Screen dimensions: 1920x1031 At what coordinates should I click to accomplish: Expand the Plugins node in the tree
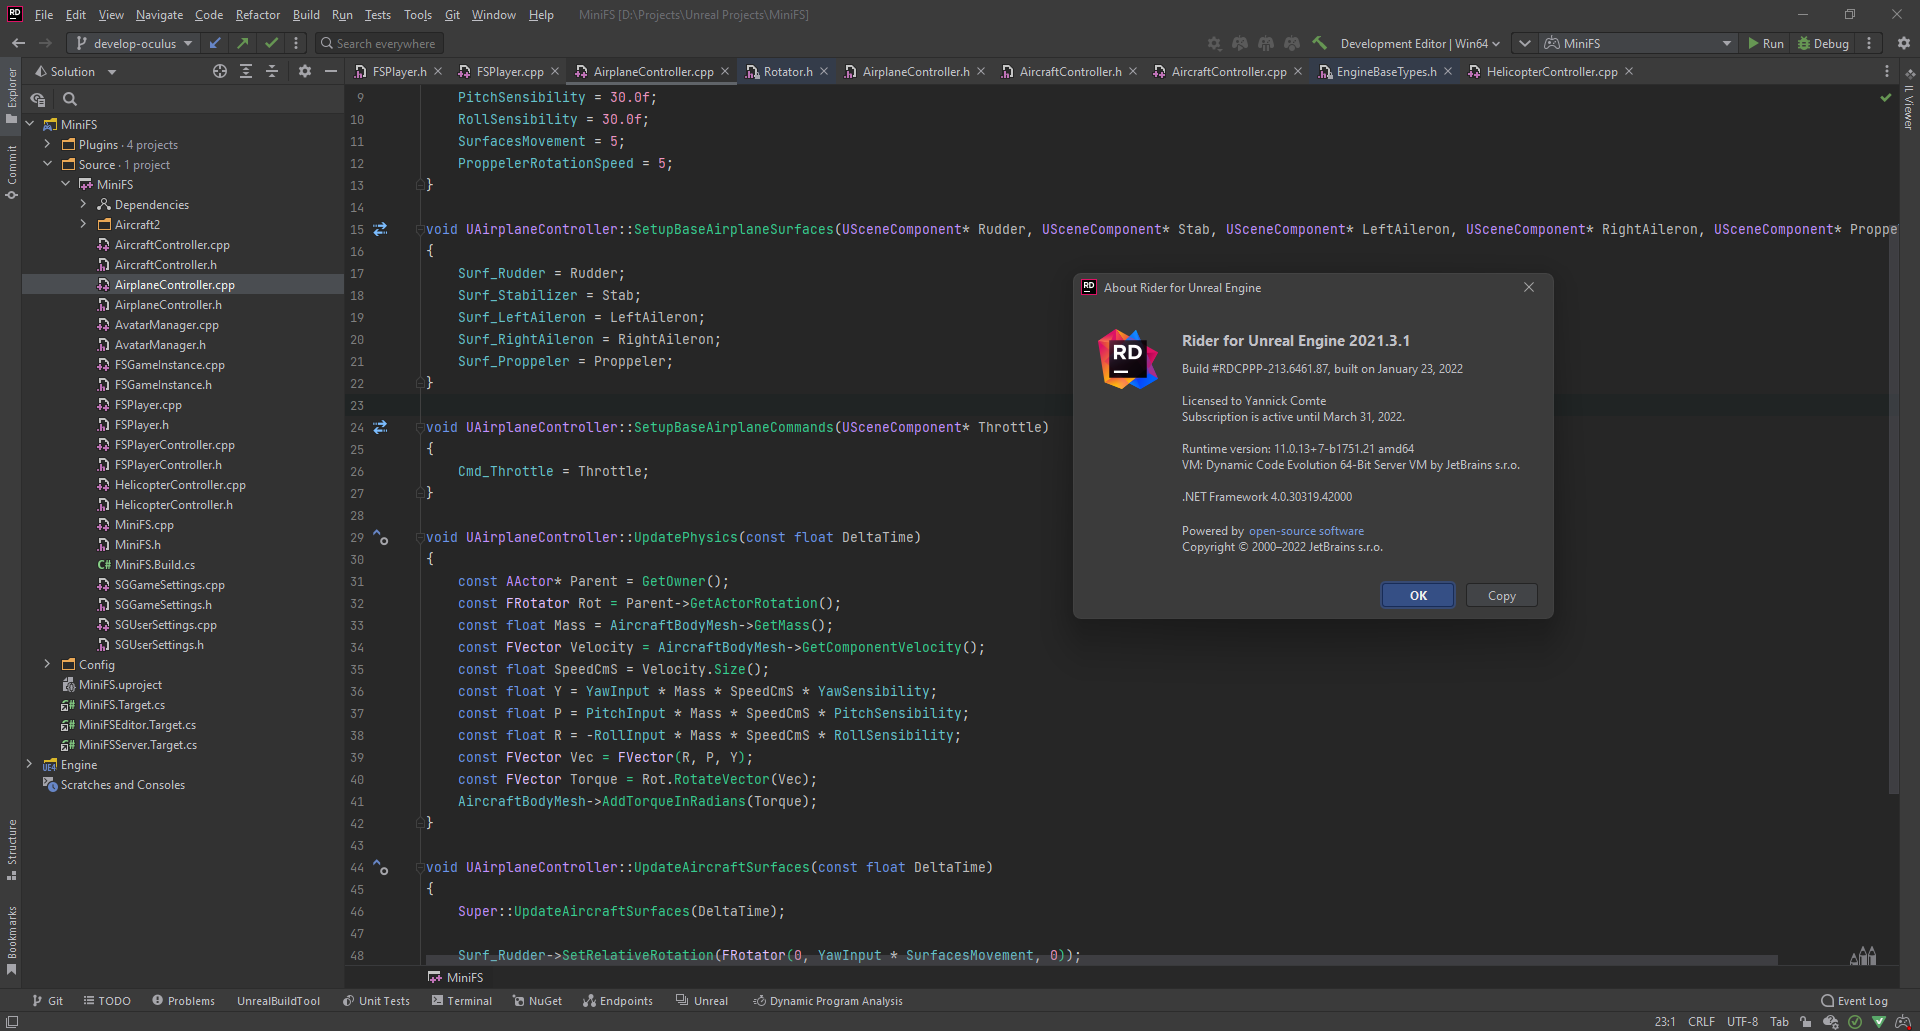coord(47,144)
